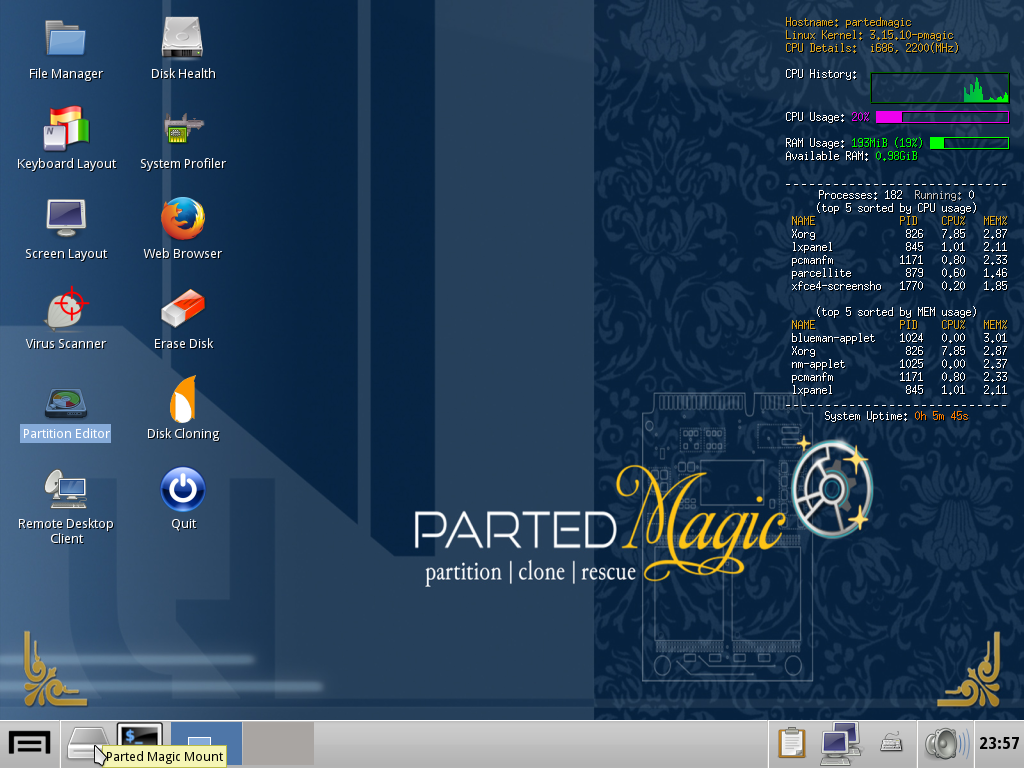1024x768 pixels.
Task: Click the magenta CPU Usage bar
Action: click(942, 117)
